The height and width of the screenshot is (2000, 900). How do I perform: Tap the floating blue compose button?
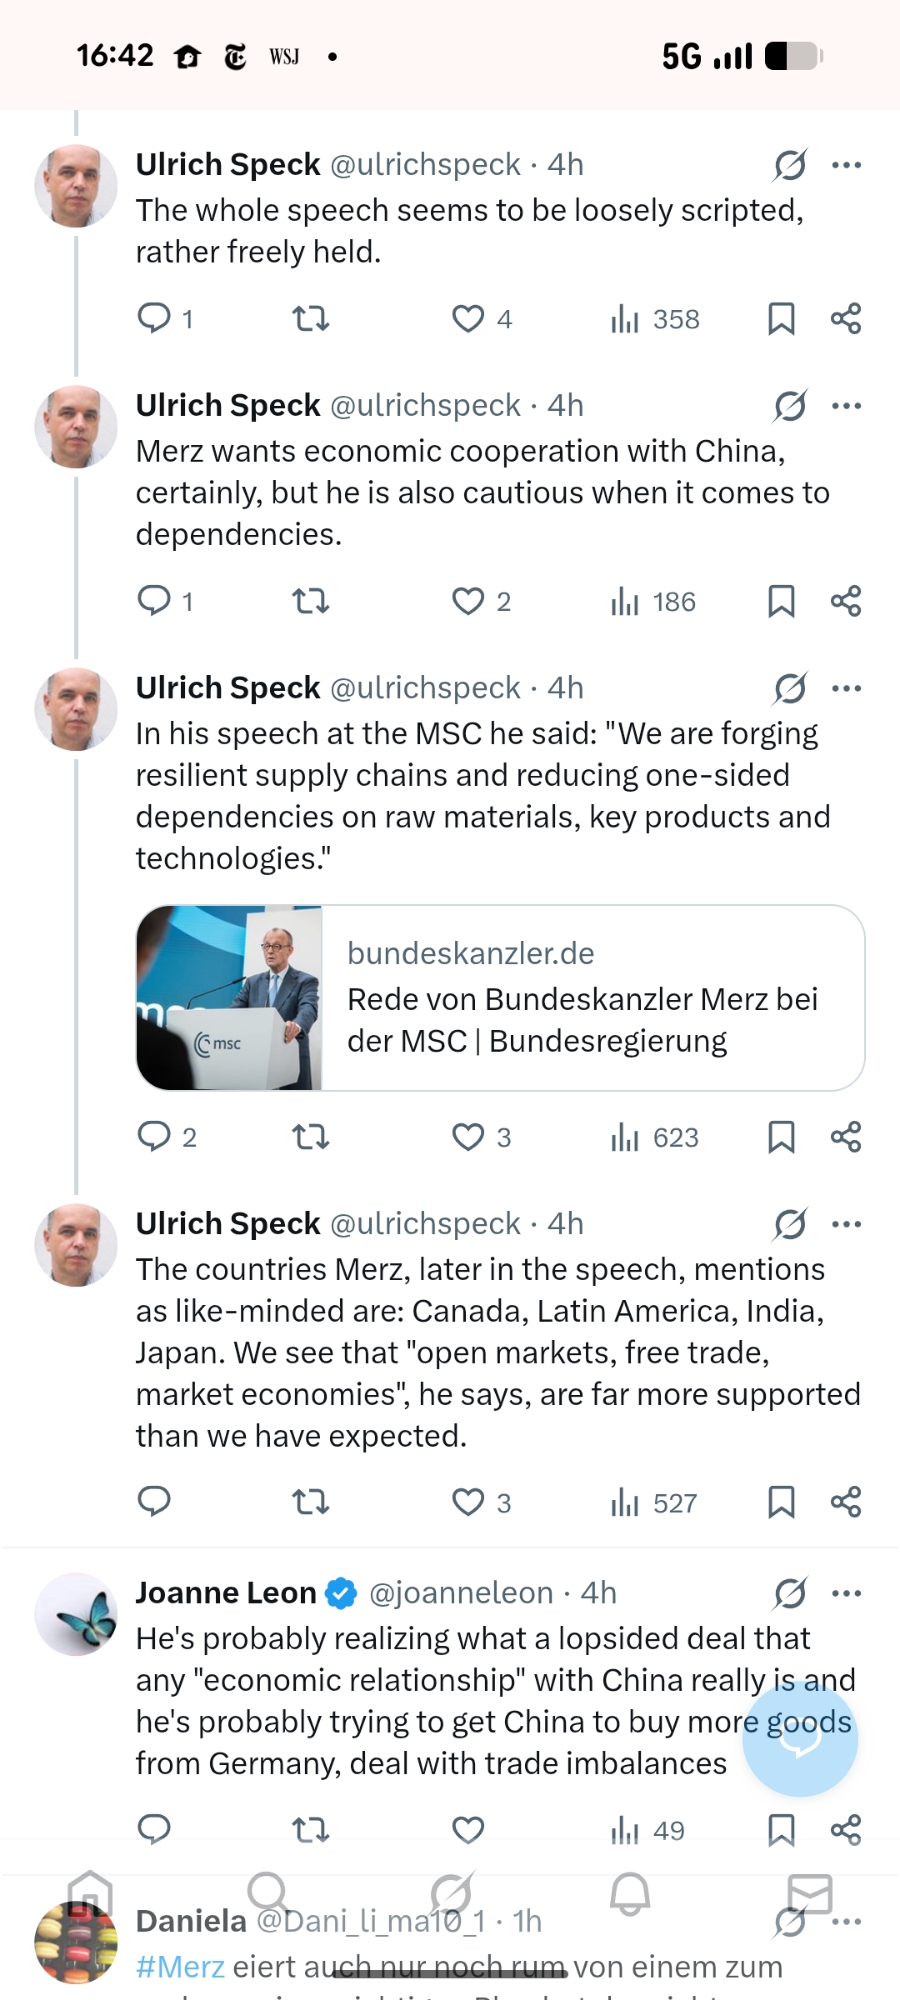click(800, 1739)
